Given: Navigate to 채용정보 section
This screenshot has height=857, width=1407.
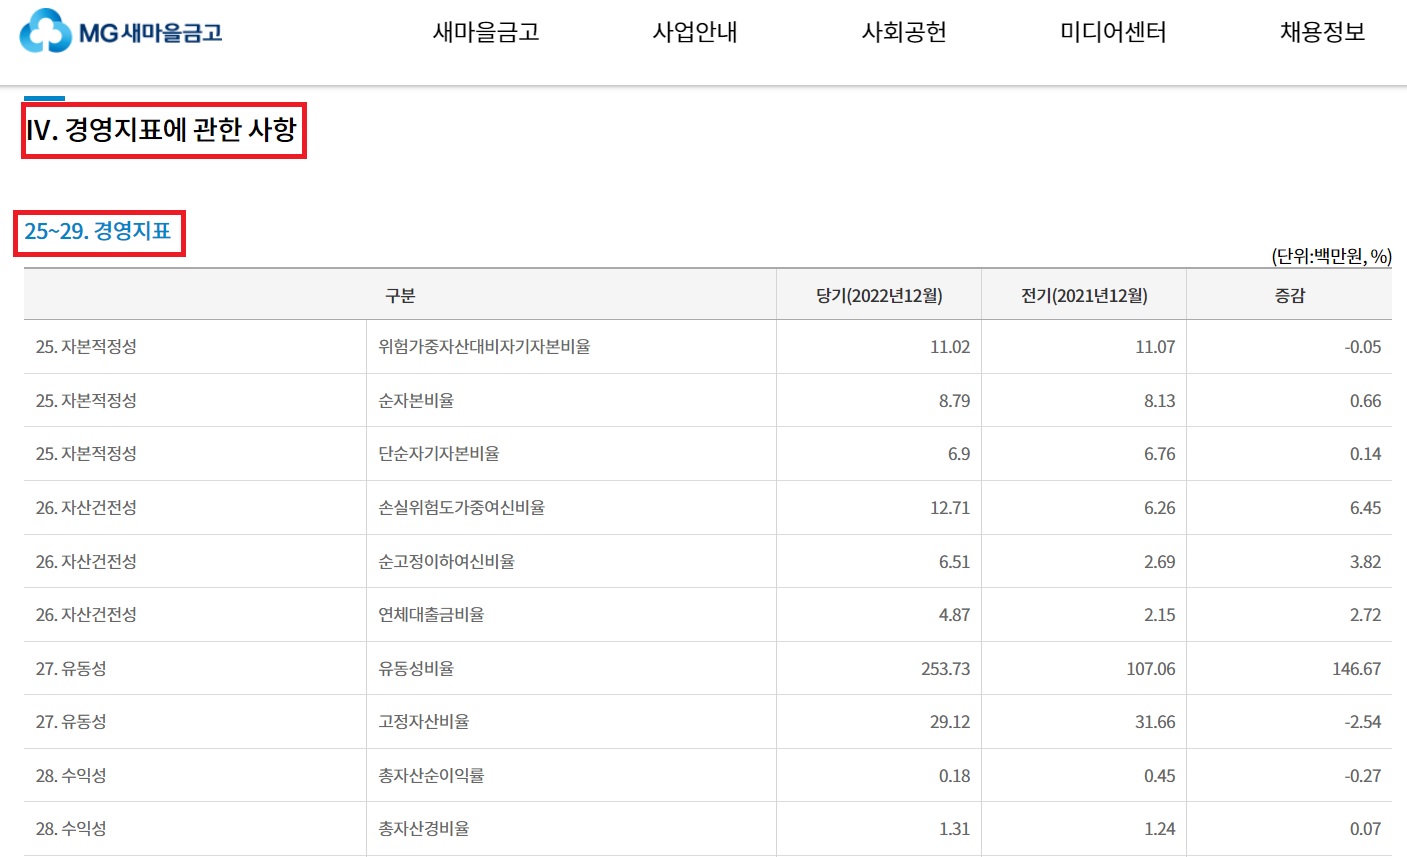Looking at the screenshot, I should (1321, 31).
